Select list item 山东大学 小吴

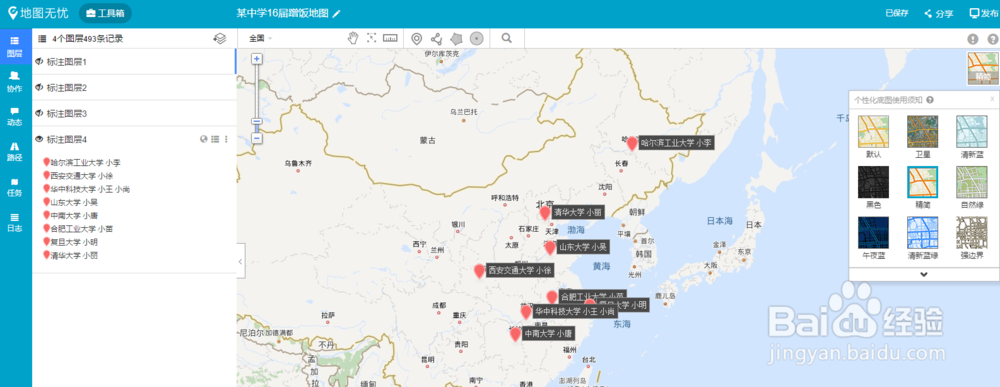[70, 203]
